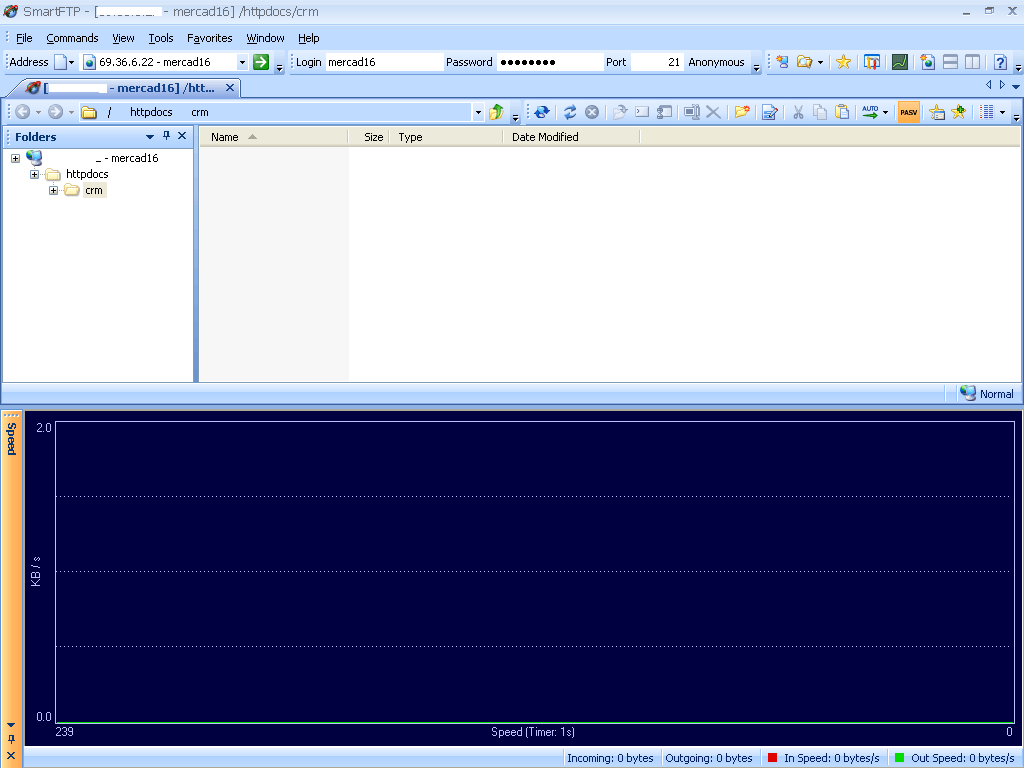Select the crm folder in the tree
Viewport: 1024px width, 768px height.
[x=94, y=191]
